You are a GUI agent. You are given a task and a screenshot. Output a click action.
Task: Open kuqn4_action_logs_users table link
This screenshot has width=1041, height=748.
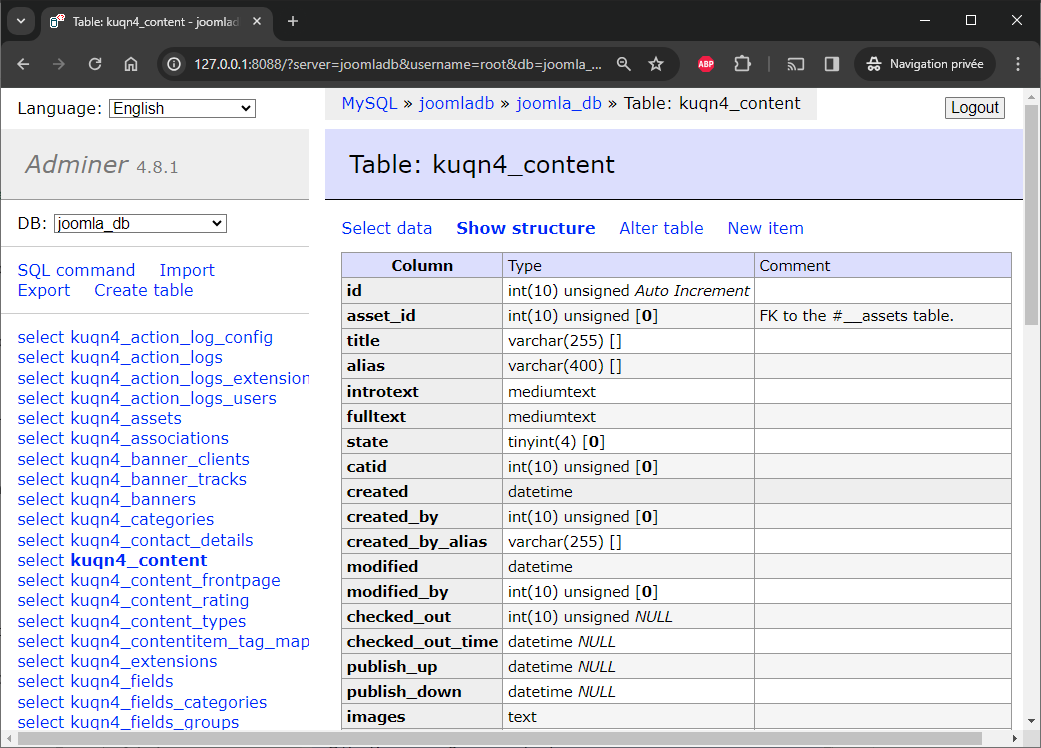point(173,398)
